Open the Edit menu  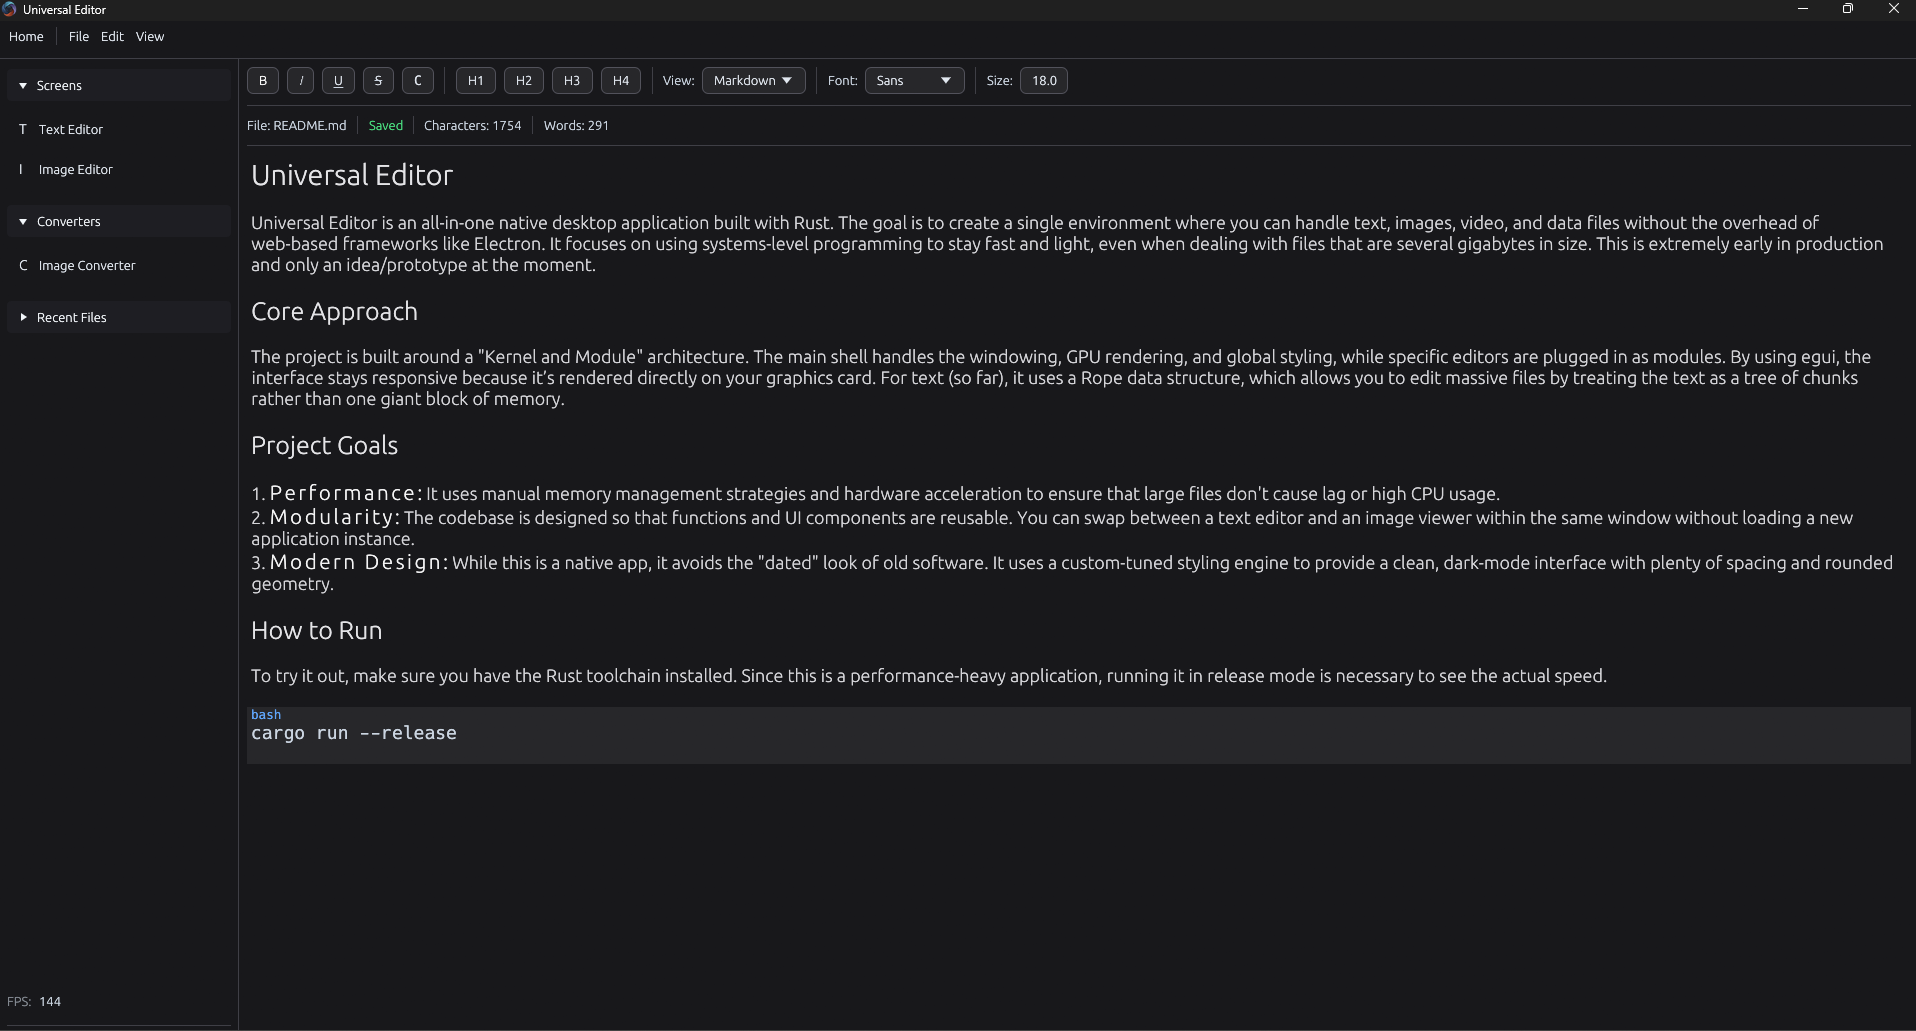click(x=112, y=36)
